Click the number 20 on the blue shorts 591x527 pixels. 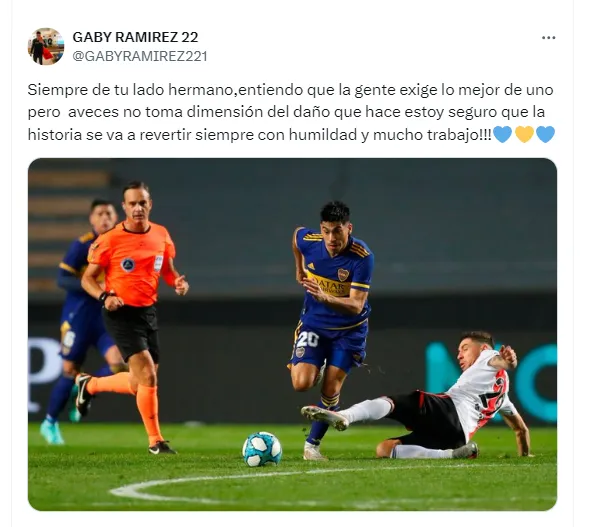[x=308, y=339]
